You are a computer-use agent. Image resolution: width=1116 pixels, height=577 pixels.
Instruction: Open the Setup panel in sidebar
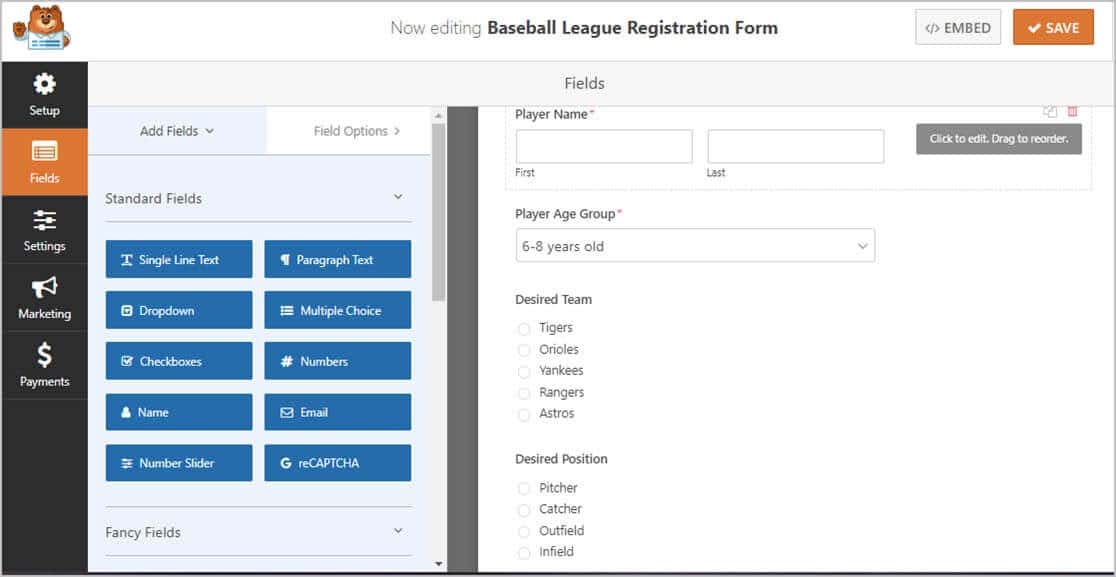[44, 95]
